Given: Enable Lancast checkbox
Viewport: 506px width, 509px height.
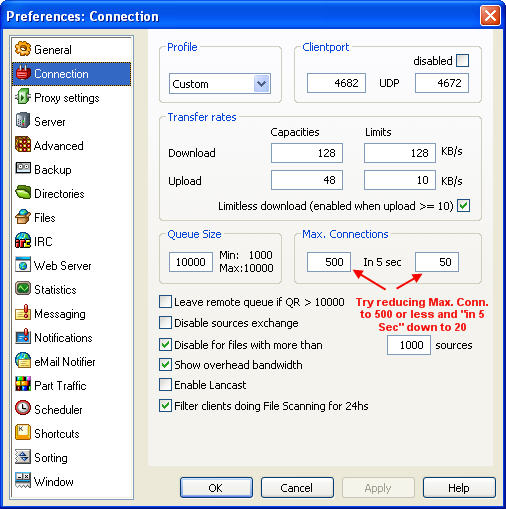Looking at the screenshot, I should 165,385.
